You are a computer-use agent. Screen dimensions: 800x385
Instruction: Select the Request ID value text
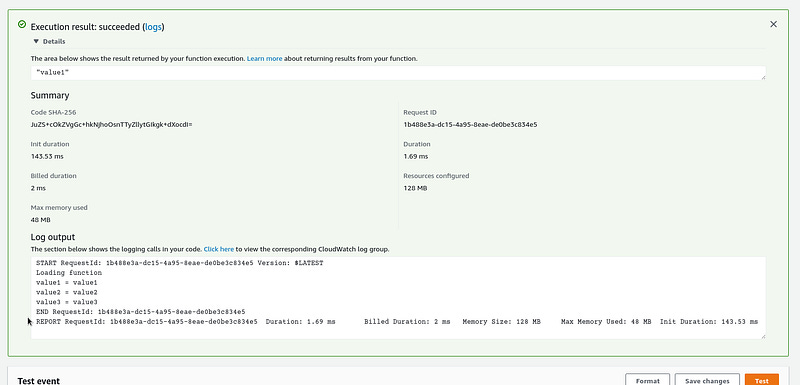point(470,124)
